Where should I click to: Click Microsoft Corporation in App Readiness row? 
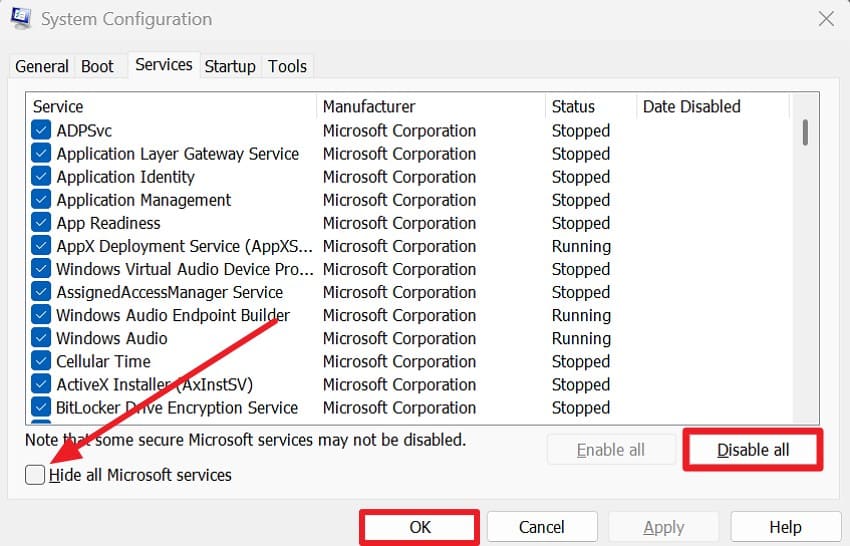pos(400,223)
